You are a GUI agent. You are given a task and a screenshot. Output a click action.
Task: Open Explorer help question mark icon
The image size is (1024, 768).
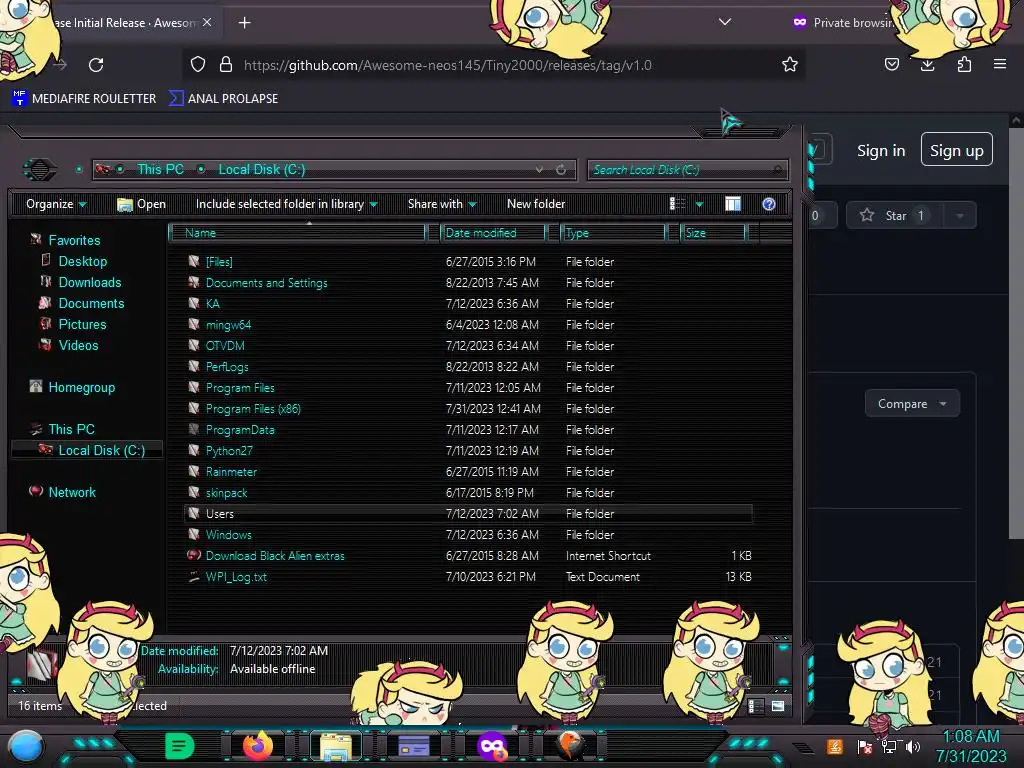click(769, 204)
